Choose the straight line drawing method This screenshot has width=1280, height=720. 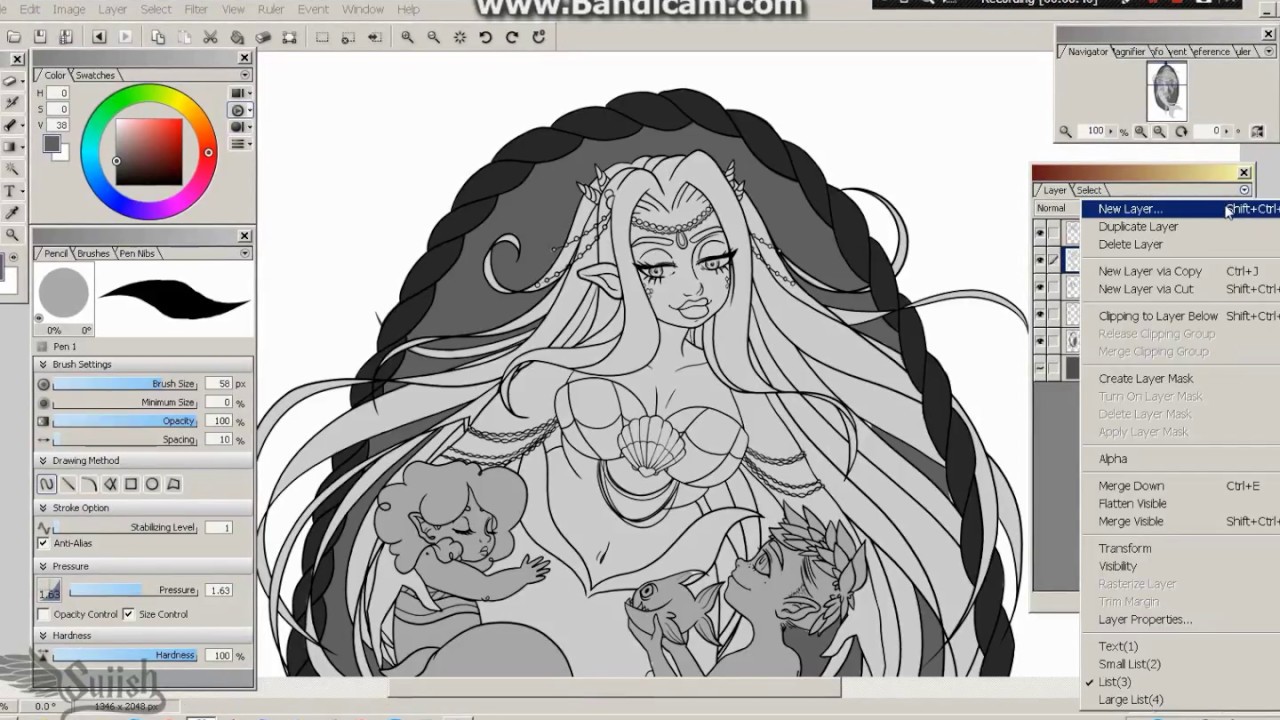click(68, 484)
